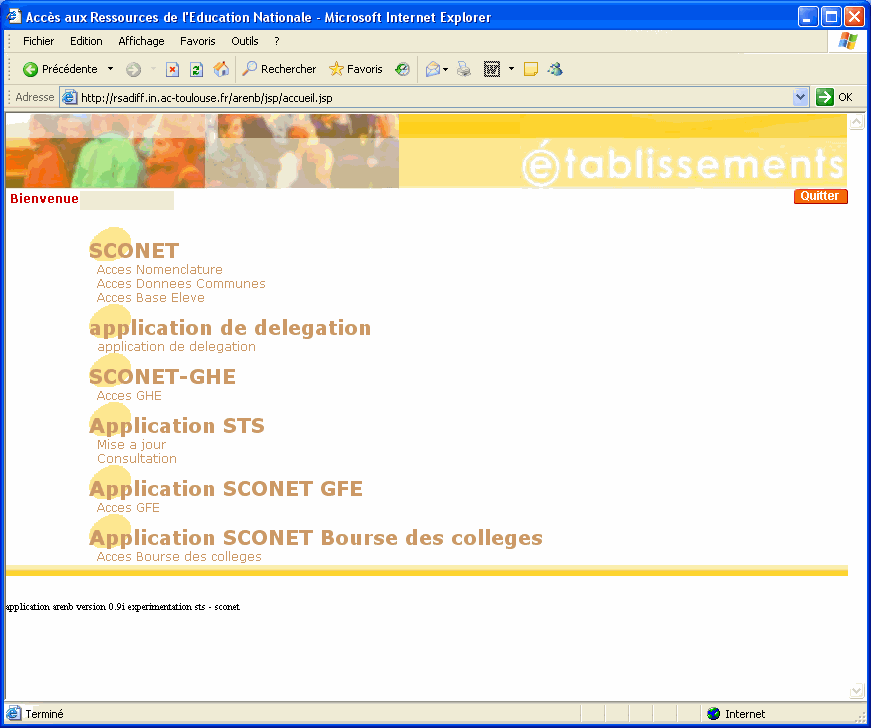The width and height of the screenshot is (871, 728).
Task: Expand the Edit with Word dropdown arrow
Action: 511,69
